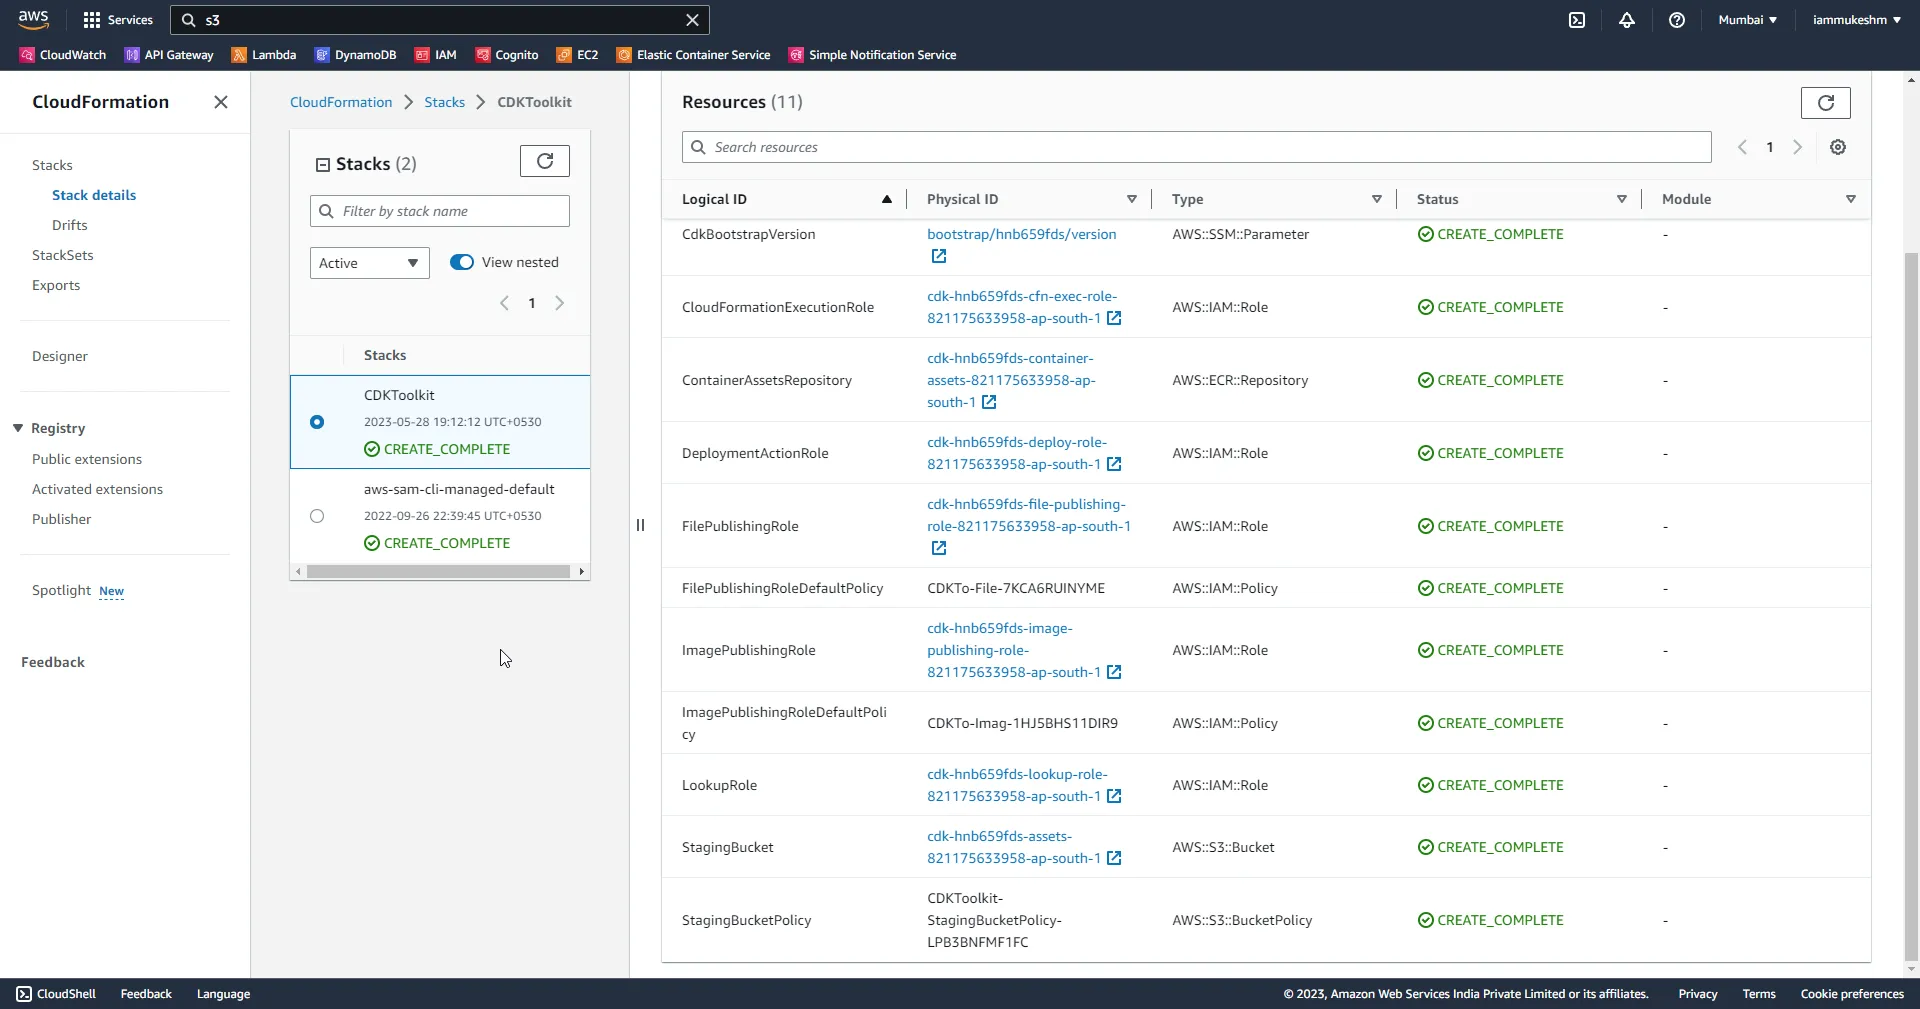Image resolution: width=1920 pixels, height=1009 pixels.
Task: Open the iammukeshm account menu
Action: pos(1857,20)
